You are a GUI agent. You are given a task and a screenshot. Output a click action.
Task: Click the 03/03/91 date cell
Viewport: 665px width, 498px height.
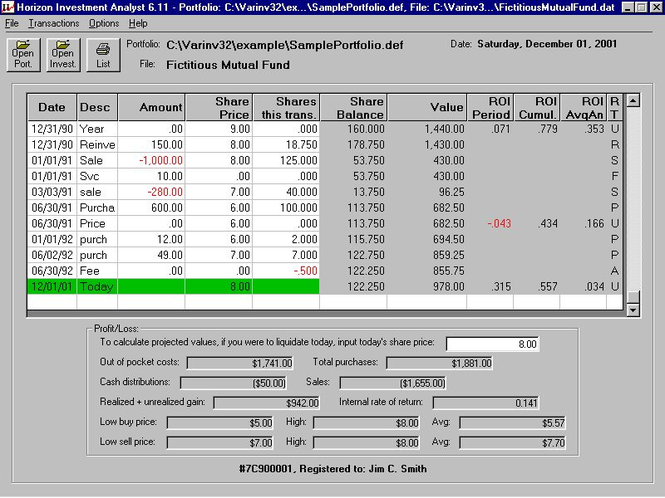[x=52, y=192]
